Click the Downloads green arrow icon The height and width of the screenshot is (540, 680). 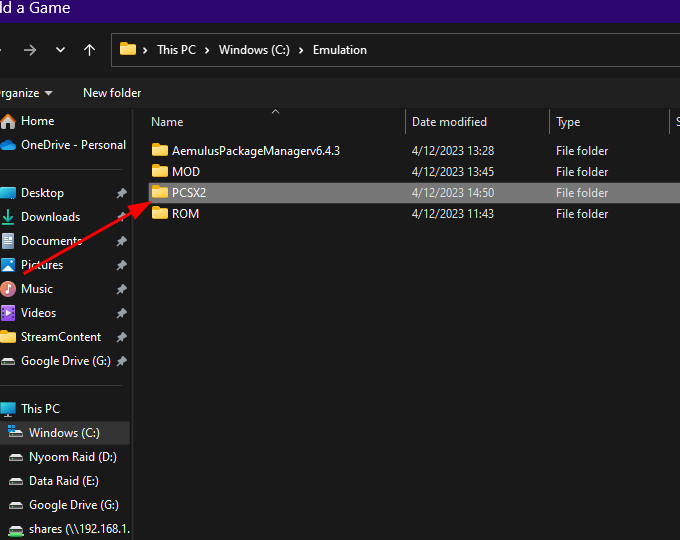click(x=8, y=217)
